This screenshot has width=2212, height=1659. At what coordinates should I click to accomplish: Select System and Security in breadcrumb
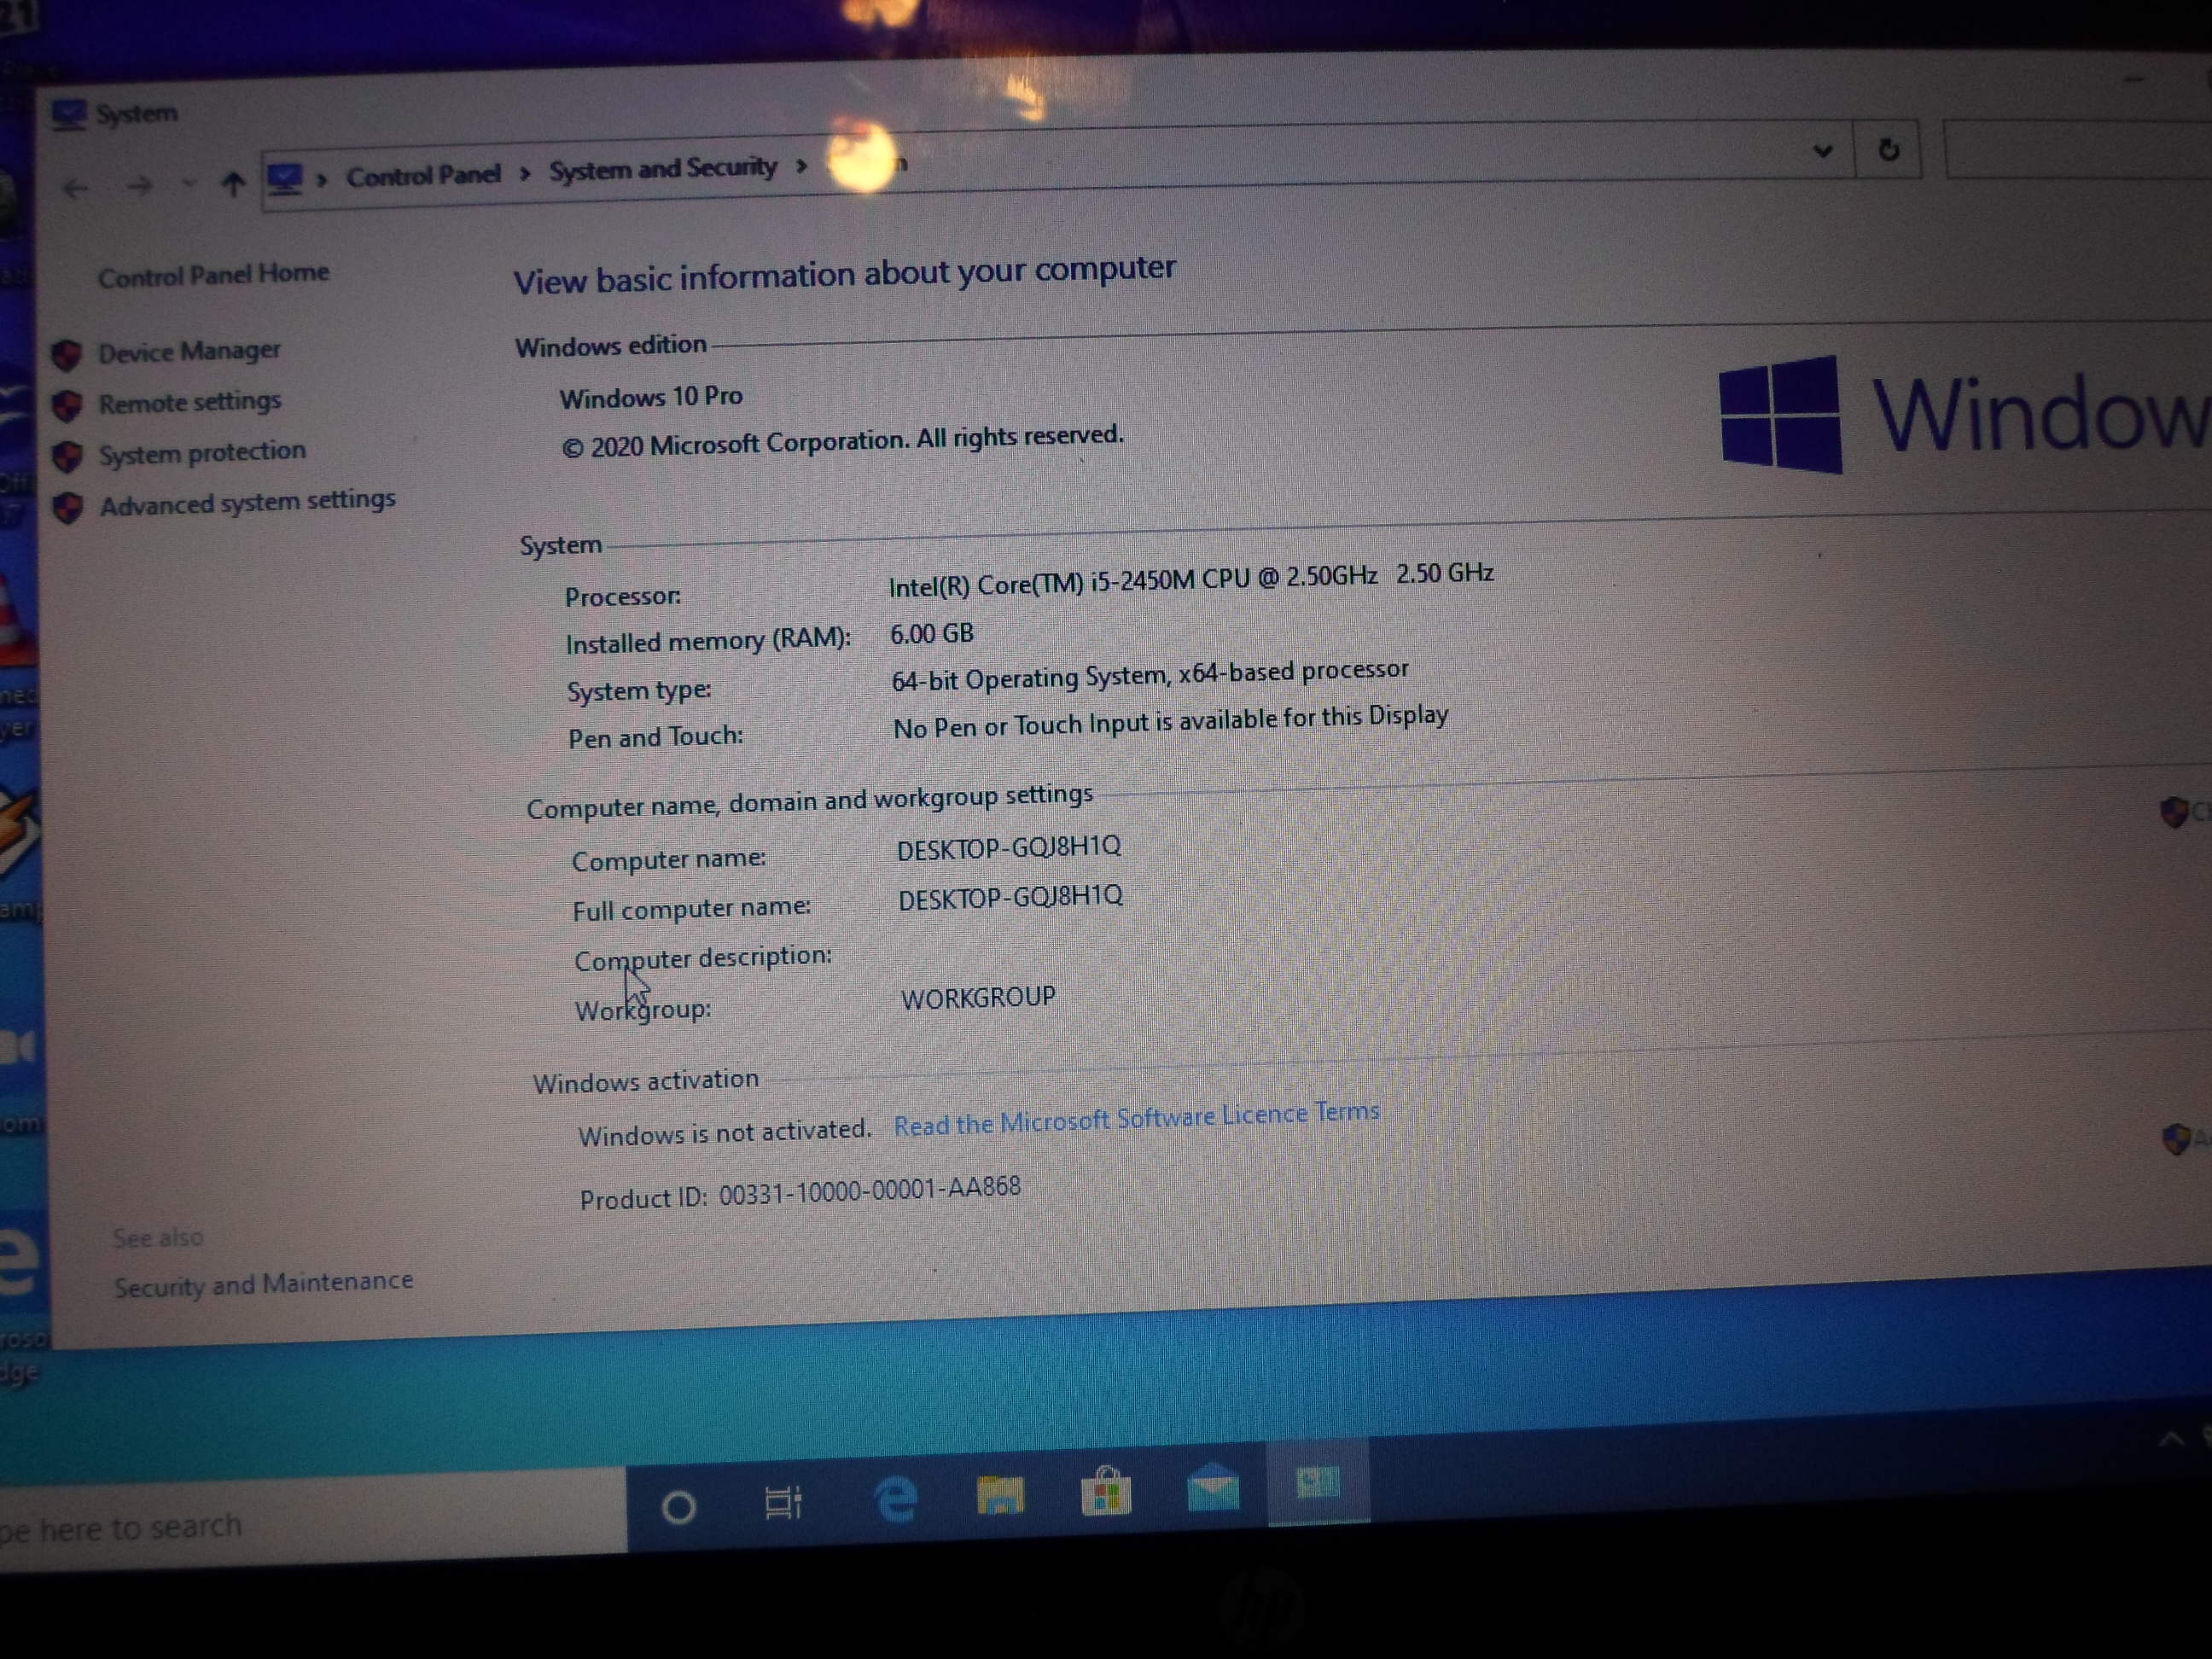coord(663,168)
